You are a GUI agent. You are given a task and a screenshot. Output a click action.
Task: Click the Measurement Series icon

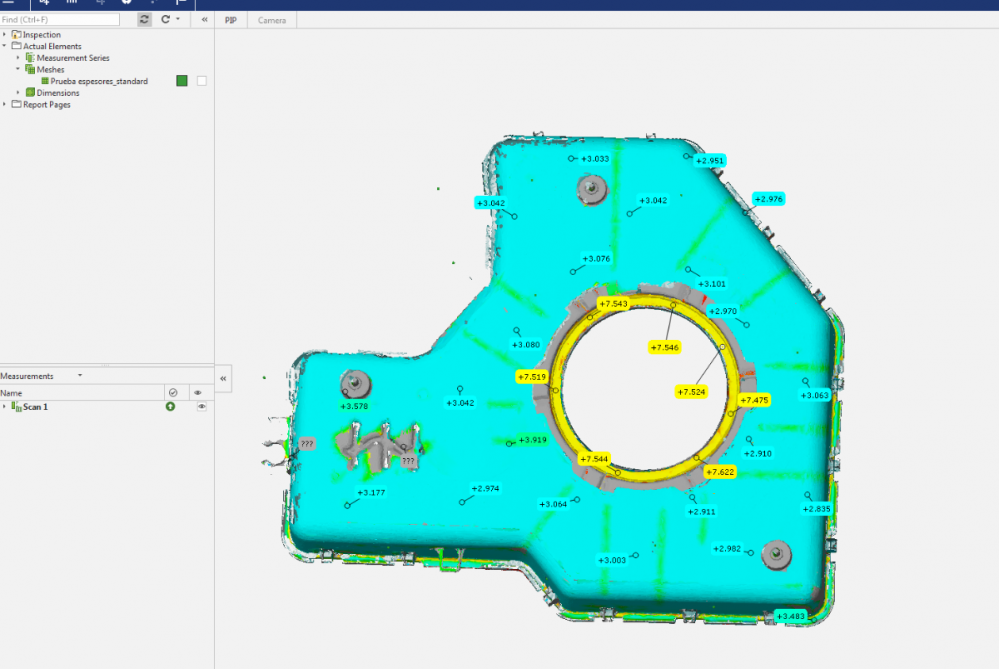click(30, 58)
